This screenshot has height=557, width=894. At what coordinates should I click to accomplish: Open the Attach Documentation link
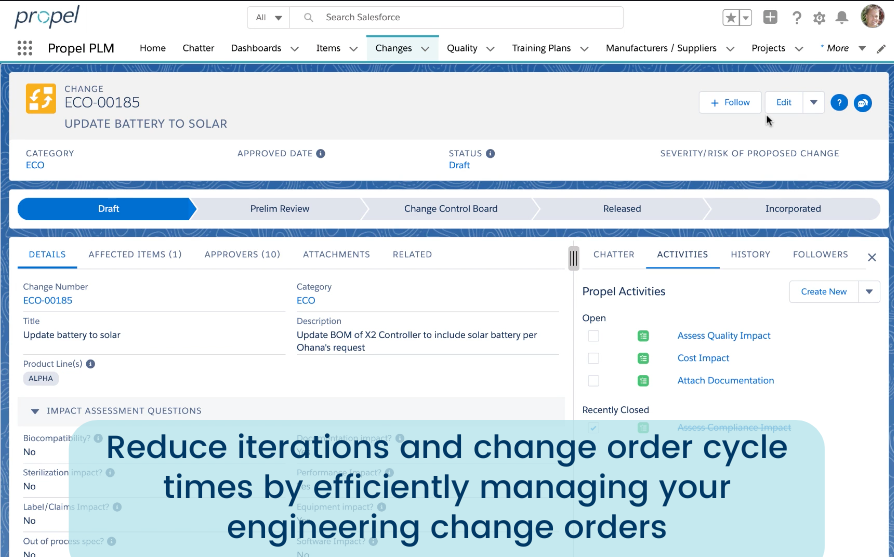pyautogui.click(x=725, y=380)
